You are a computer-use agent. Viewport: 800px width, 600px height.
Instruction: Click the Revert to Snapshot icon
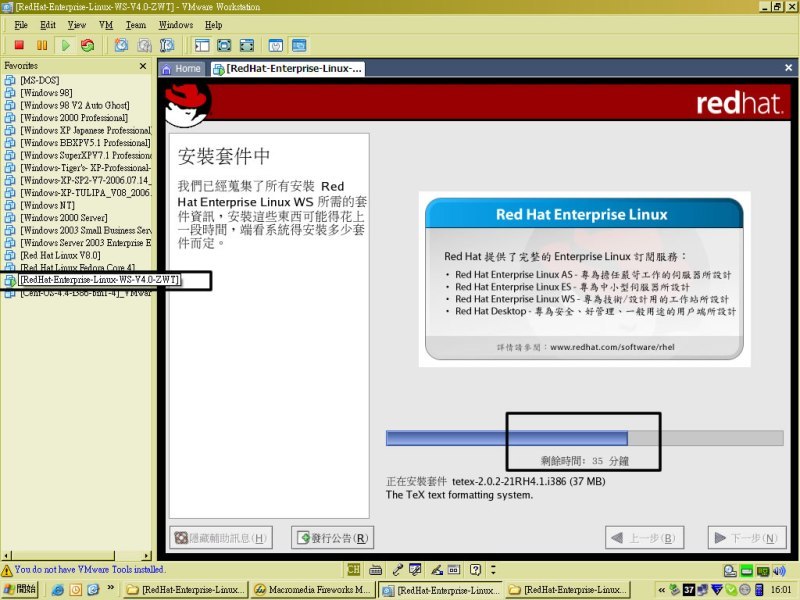[x=144, y=45]
